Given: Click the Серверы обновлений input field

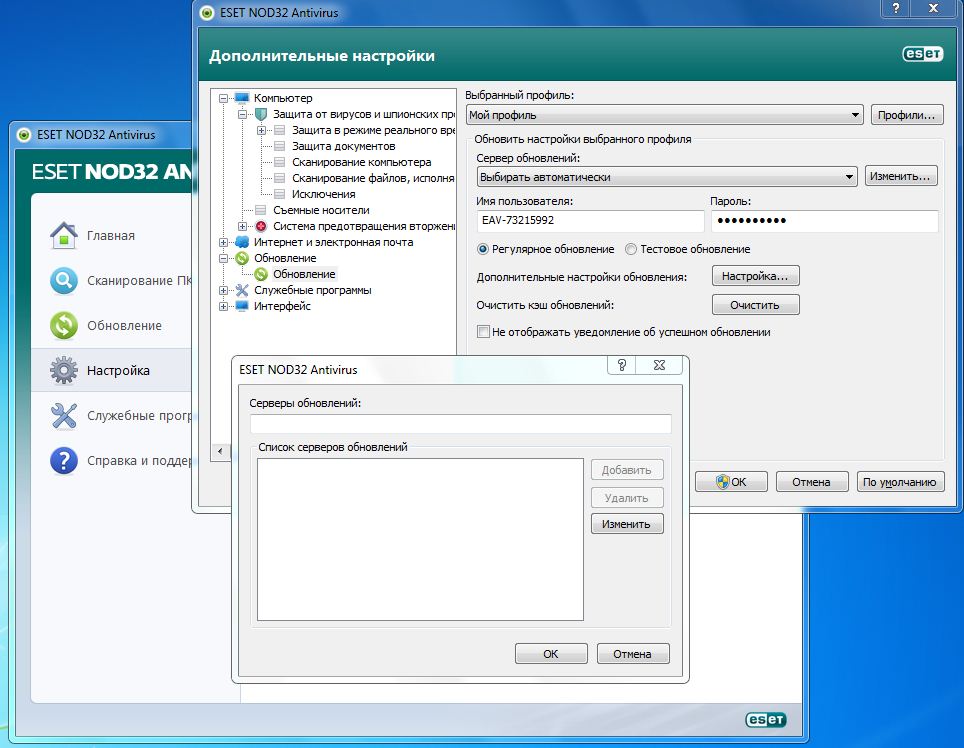Looking at the screenshot, I should click(x=460, y=423).
